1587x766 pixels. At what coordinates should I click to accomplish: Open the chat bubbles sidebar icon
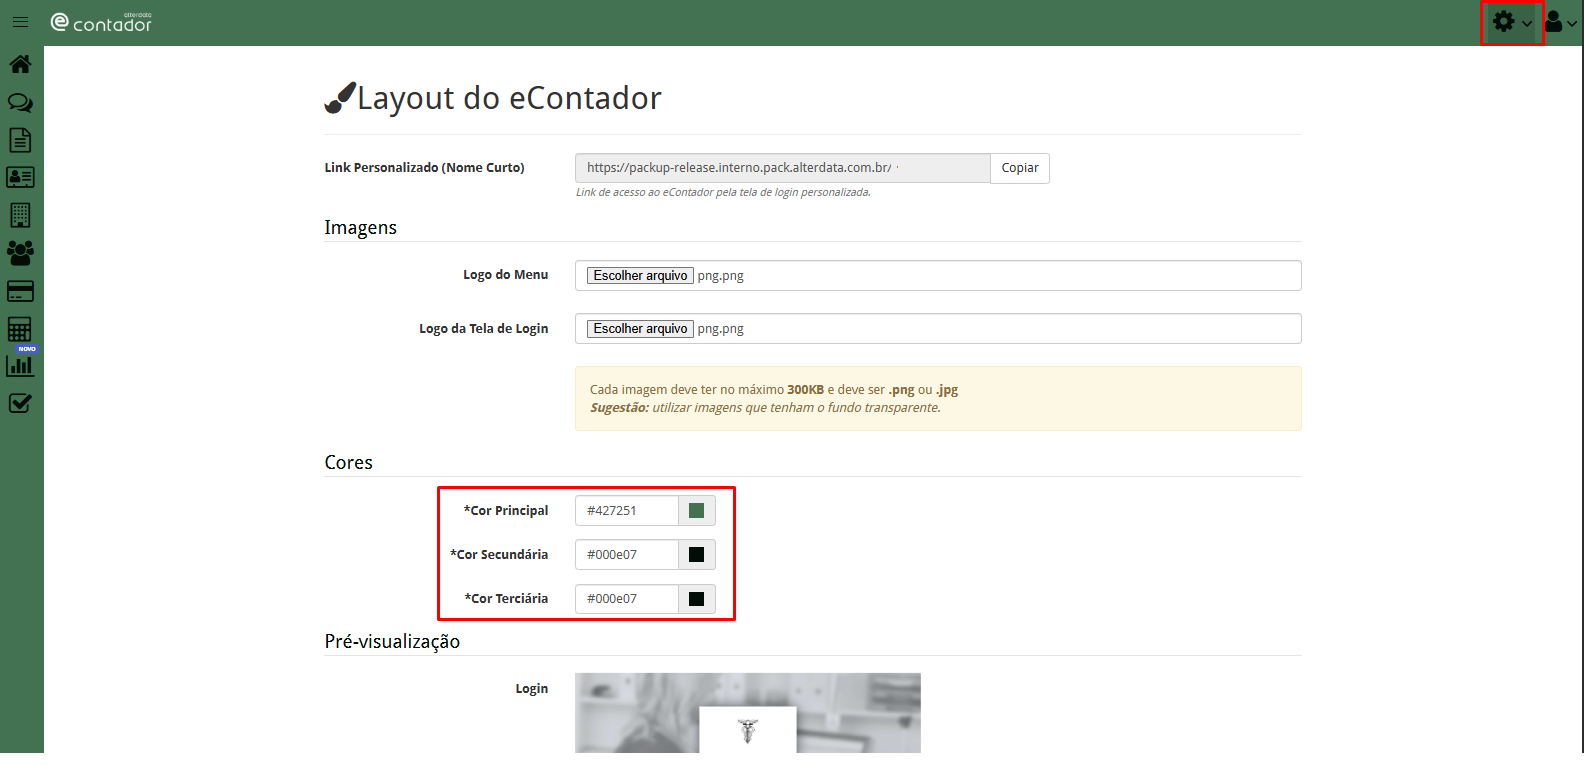tap(20, 102)
